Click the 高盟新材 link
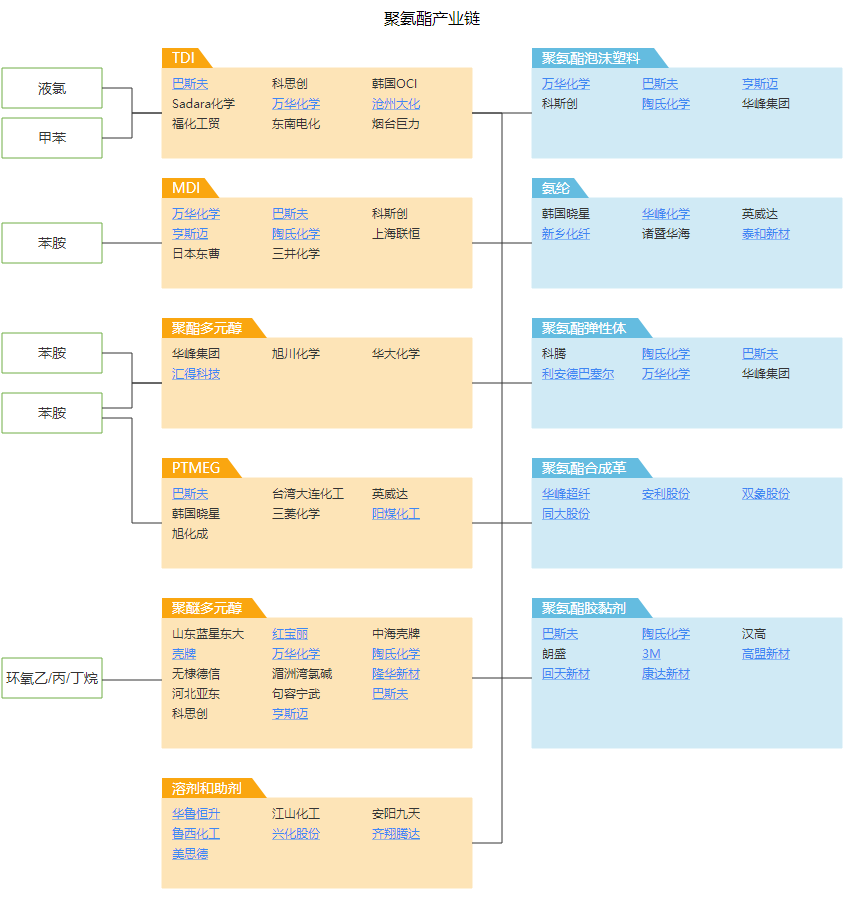This screenshot has width=849, height=897. click(x=765, y=653)
